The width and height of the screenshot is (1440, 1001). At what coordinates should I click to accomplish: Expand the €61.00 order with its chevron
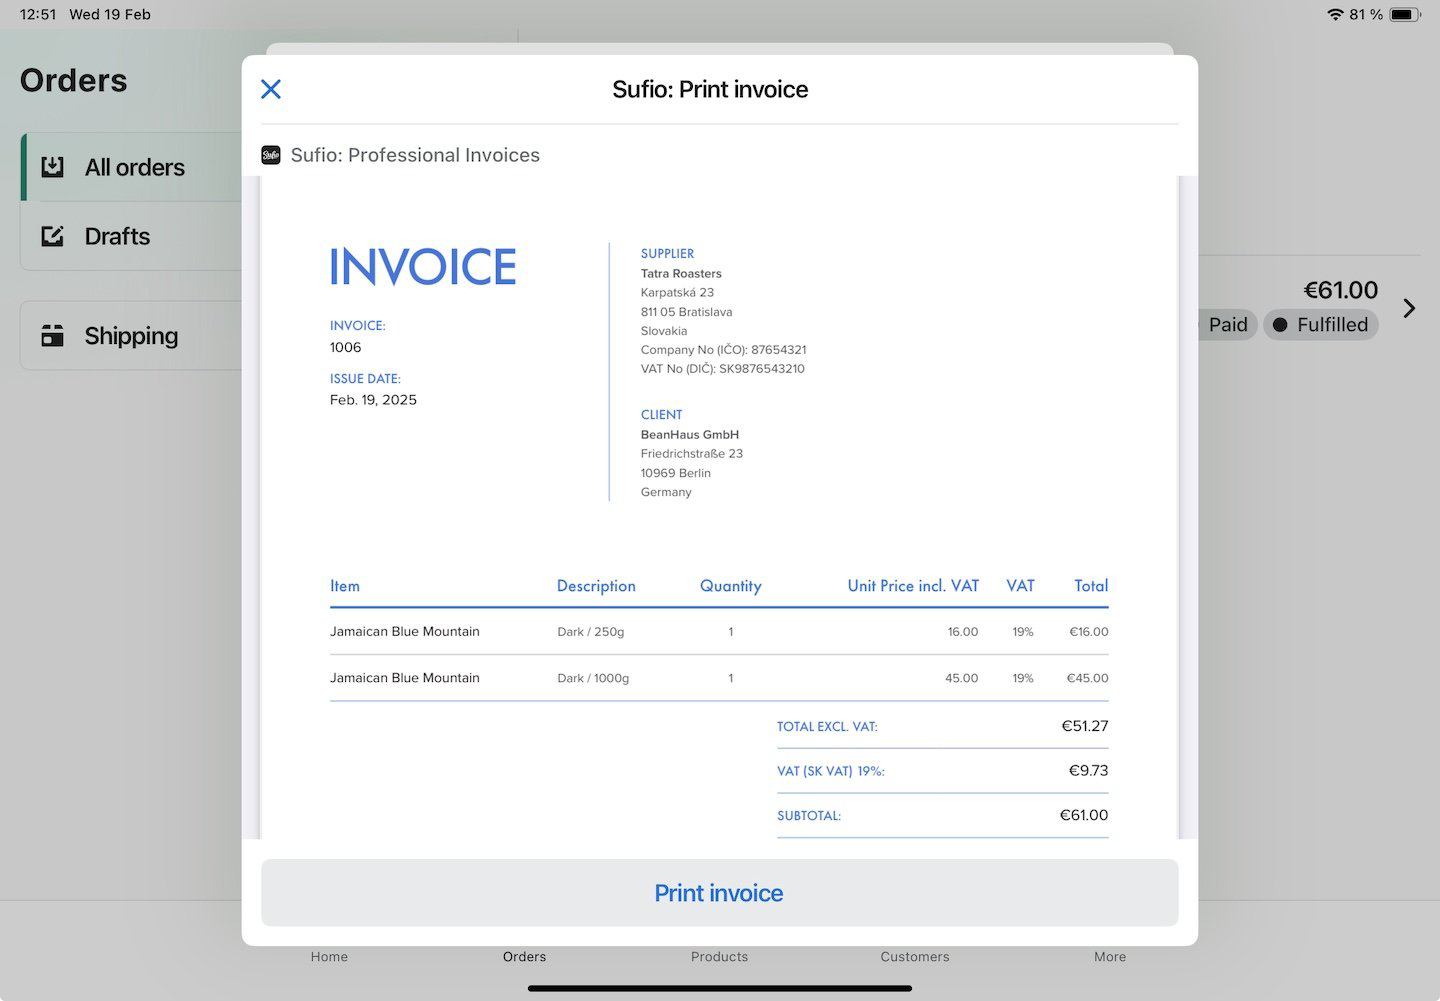click(x=1409, y=309)
